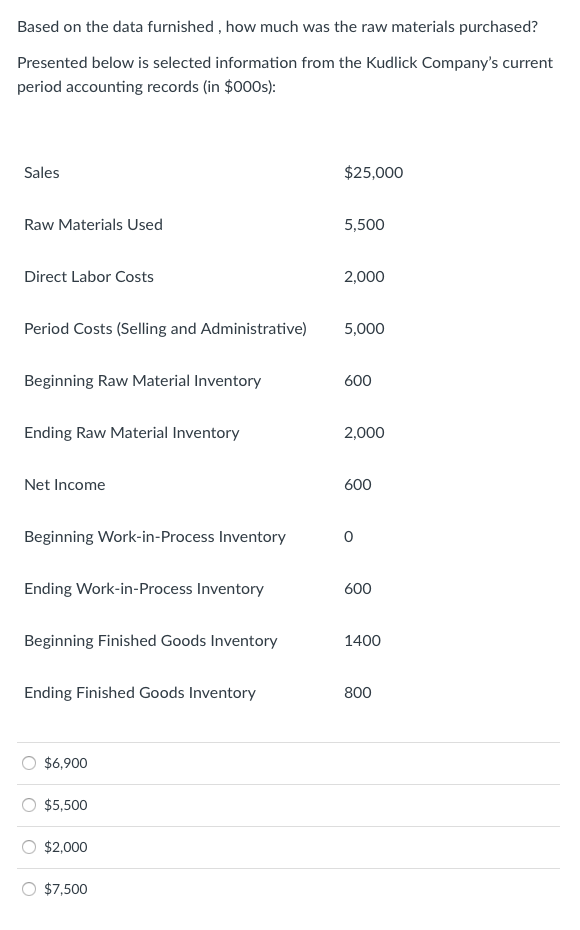Click the $7,500 label text

tap(65, 889)
